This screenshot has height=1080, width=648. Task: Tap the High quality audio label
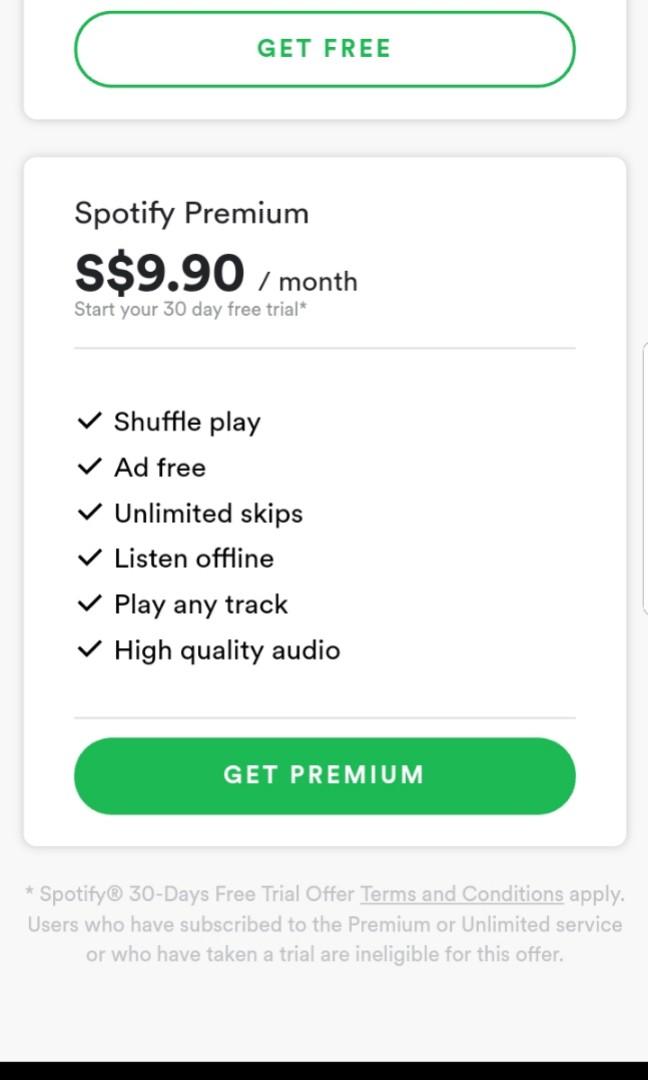click(227, 650)
